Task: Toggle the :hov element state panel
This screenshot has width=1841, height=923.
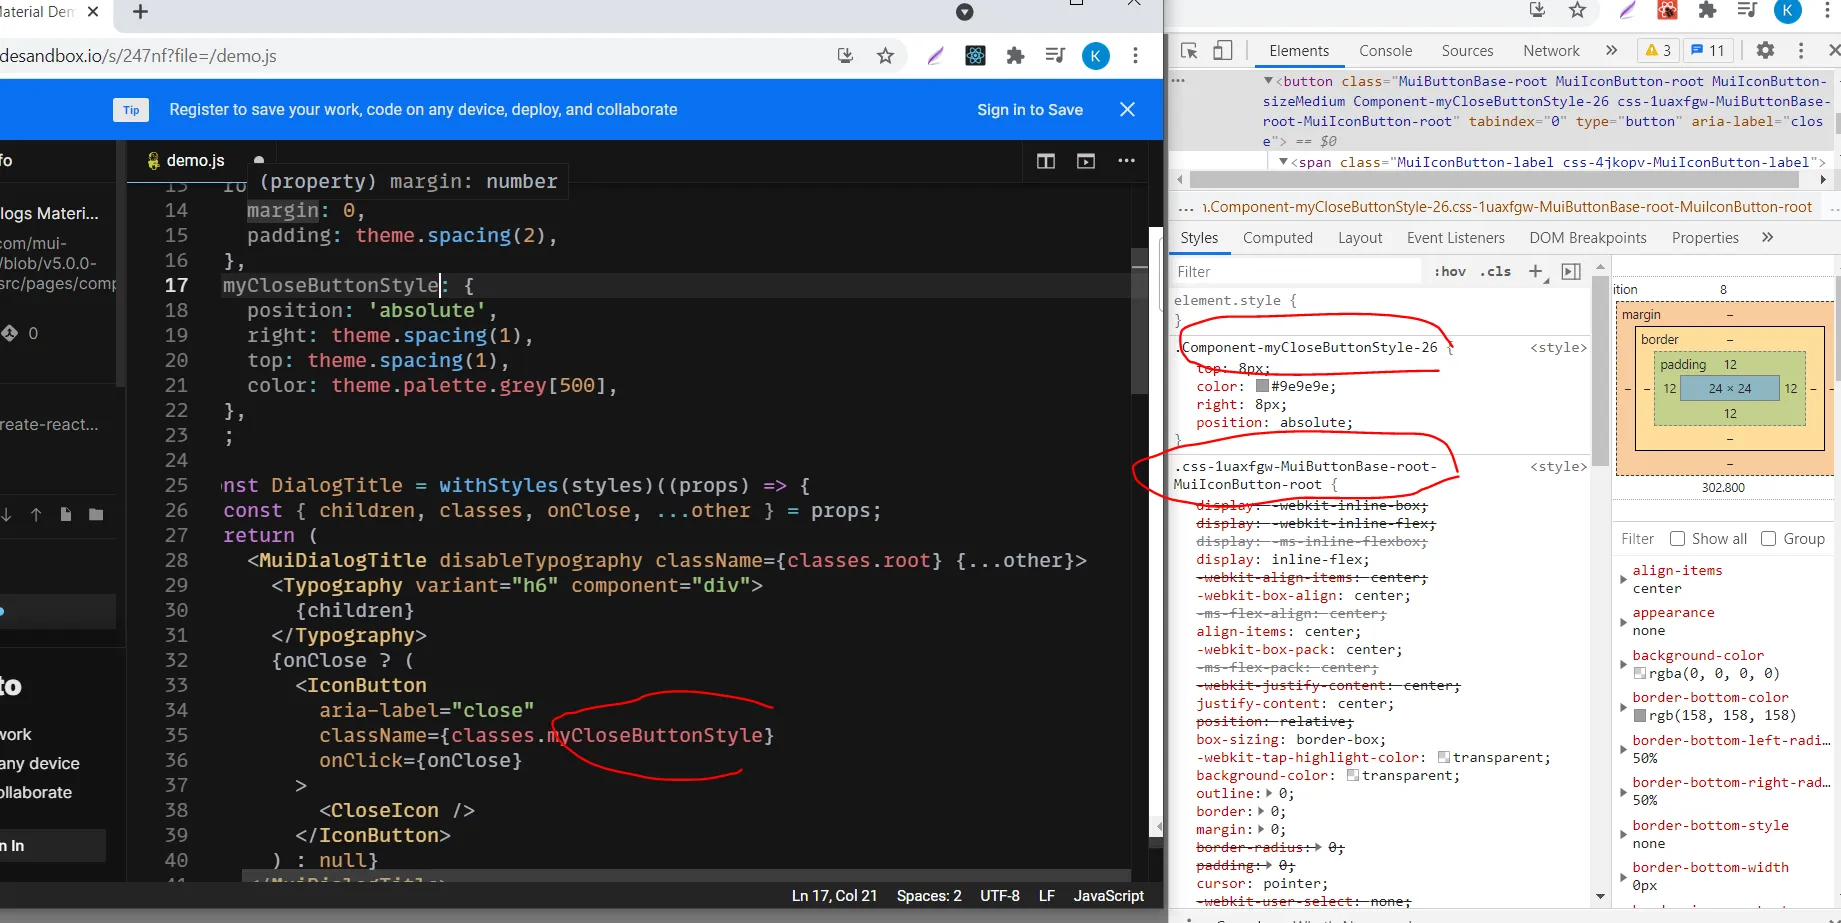Action: [1450, 271]
